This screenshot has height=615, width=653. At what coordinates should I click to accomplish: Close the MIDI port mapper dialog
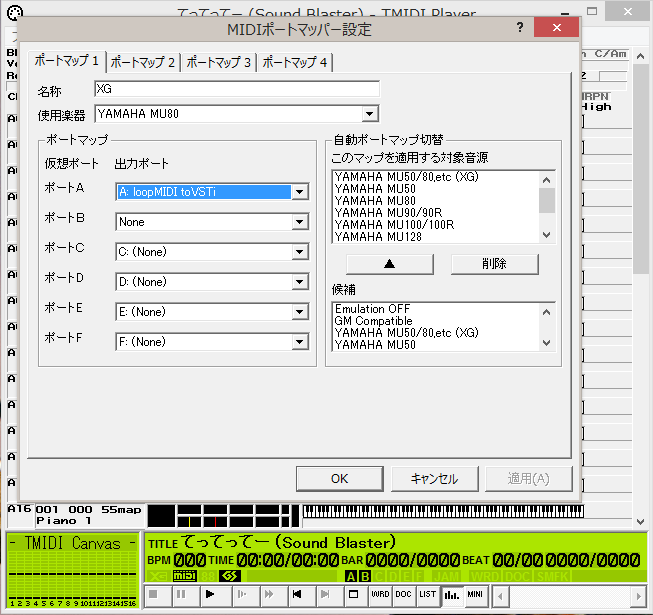click(556, 27)
